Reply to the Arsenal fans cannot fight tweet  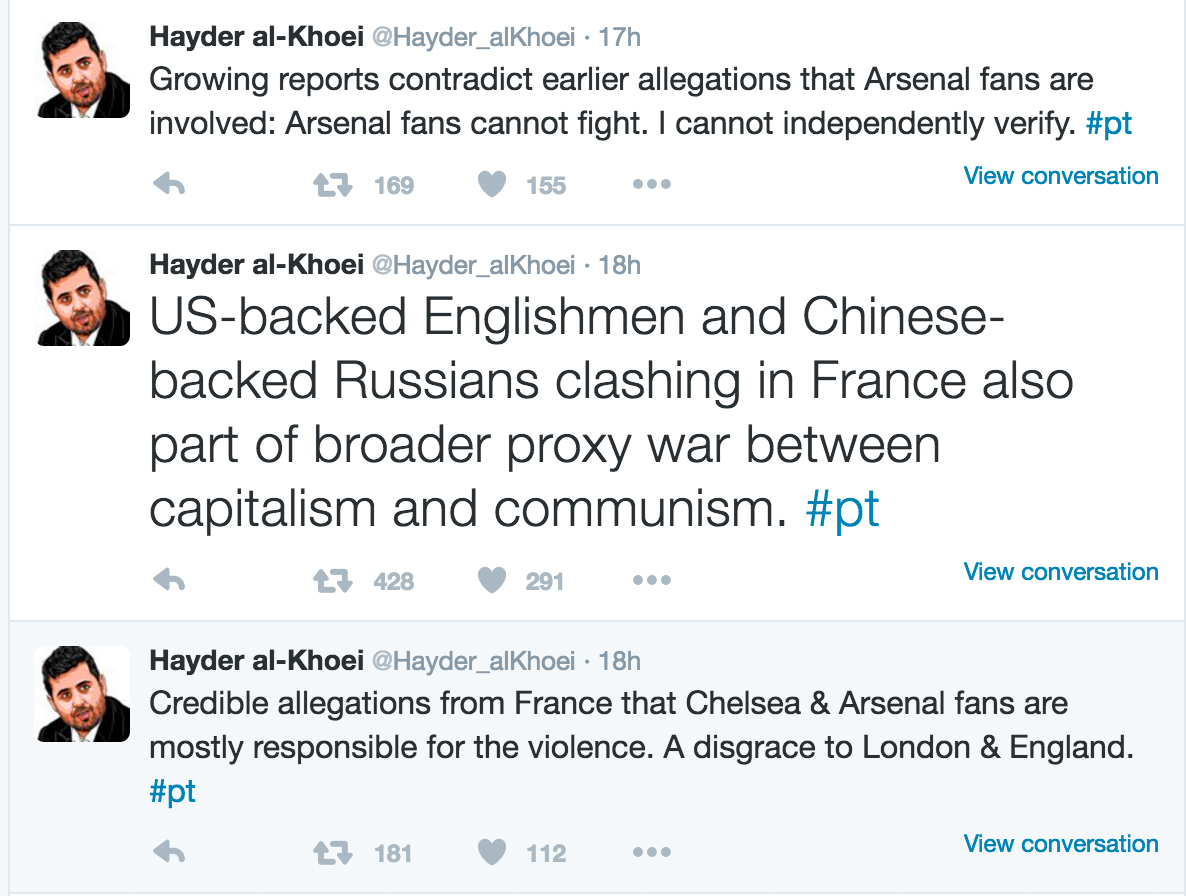(169, 185)
